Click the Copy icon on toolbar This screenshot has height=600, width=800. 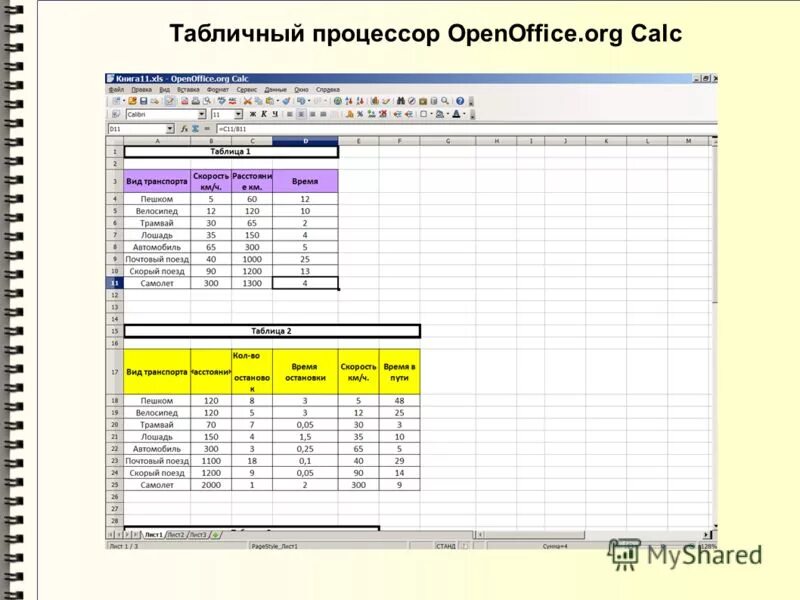258,100
